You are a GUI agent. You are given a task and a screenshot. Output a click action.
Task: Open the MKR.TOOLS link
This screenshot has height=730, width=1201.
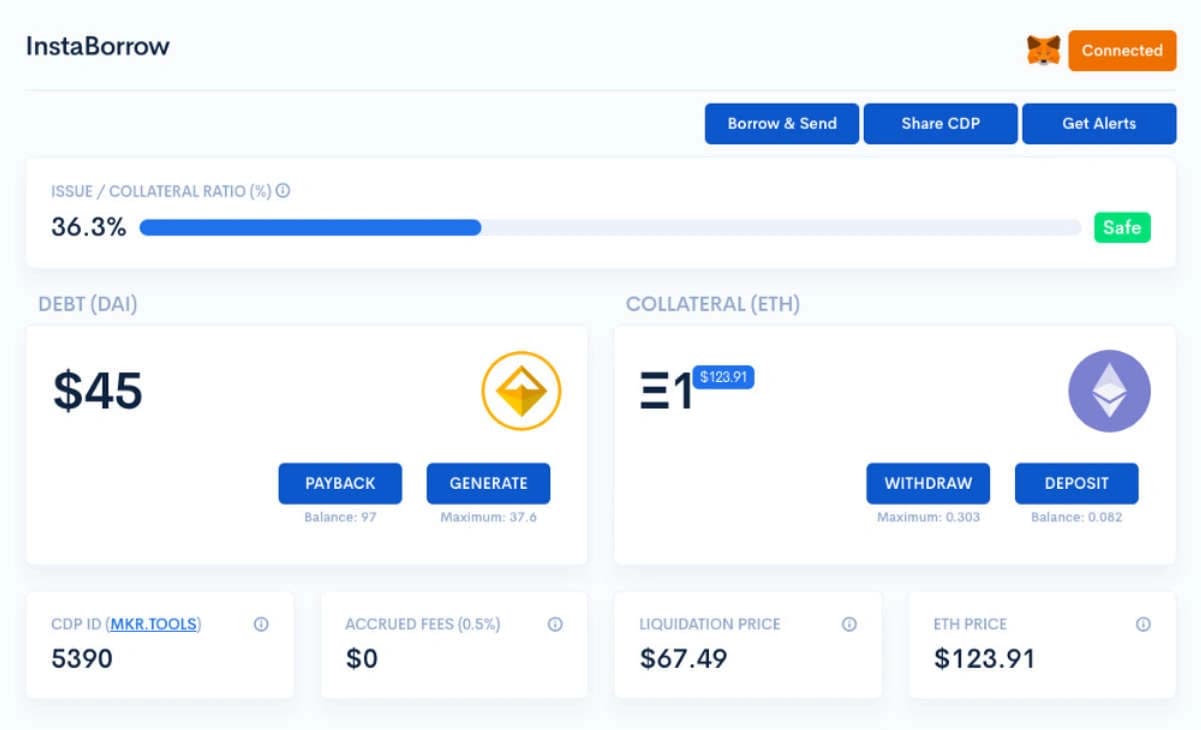point(153,624)
